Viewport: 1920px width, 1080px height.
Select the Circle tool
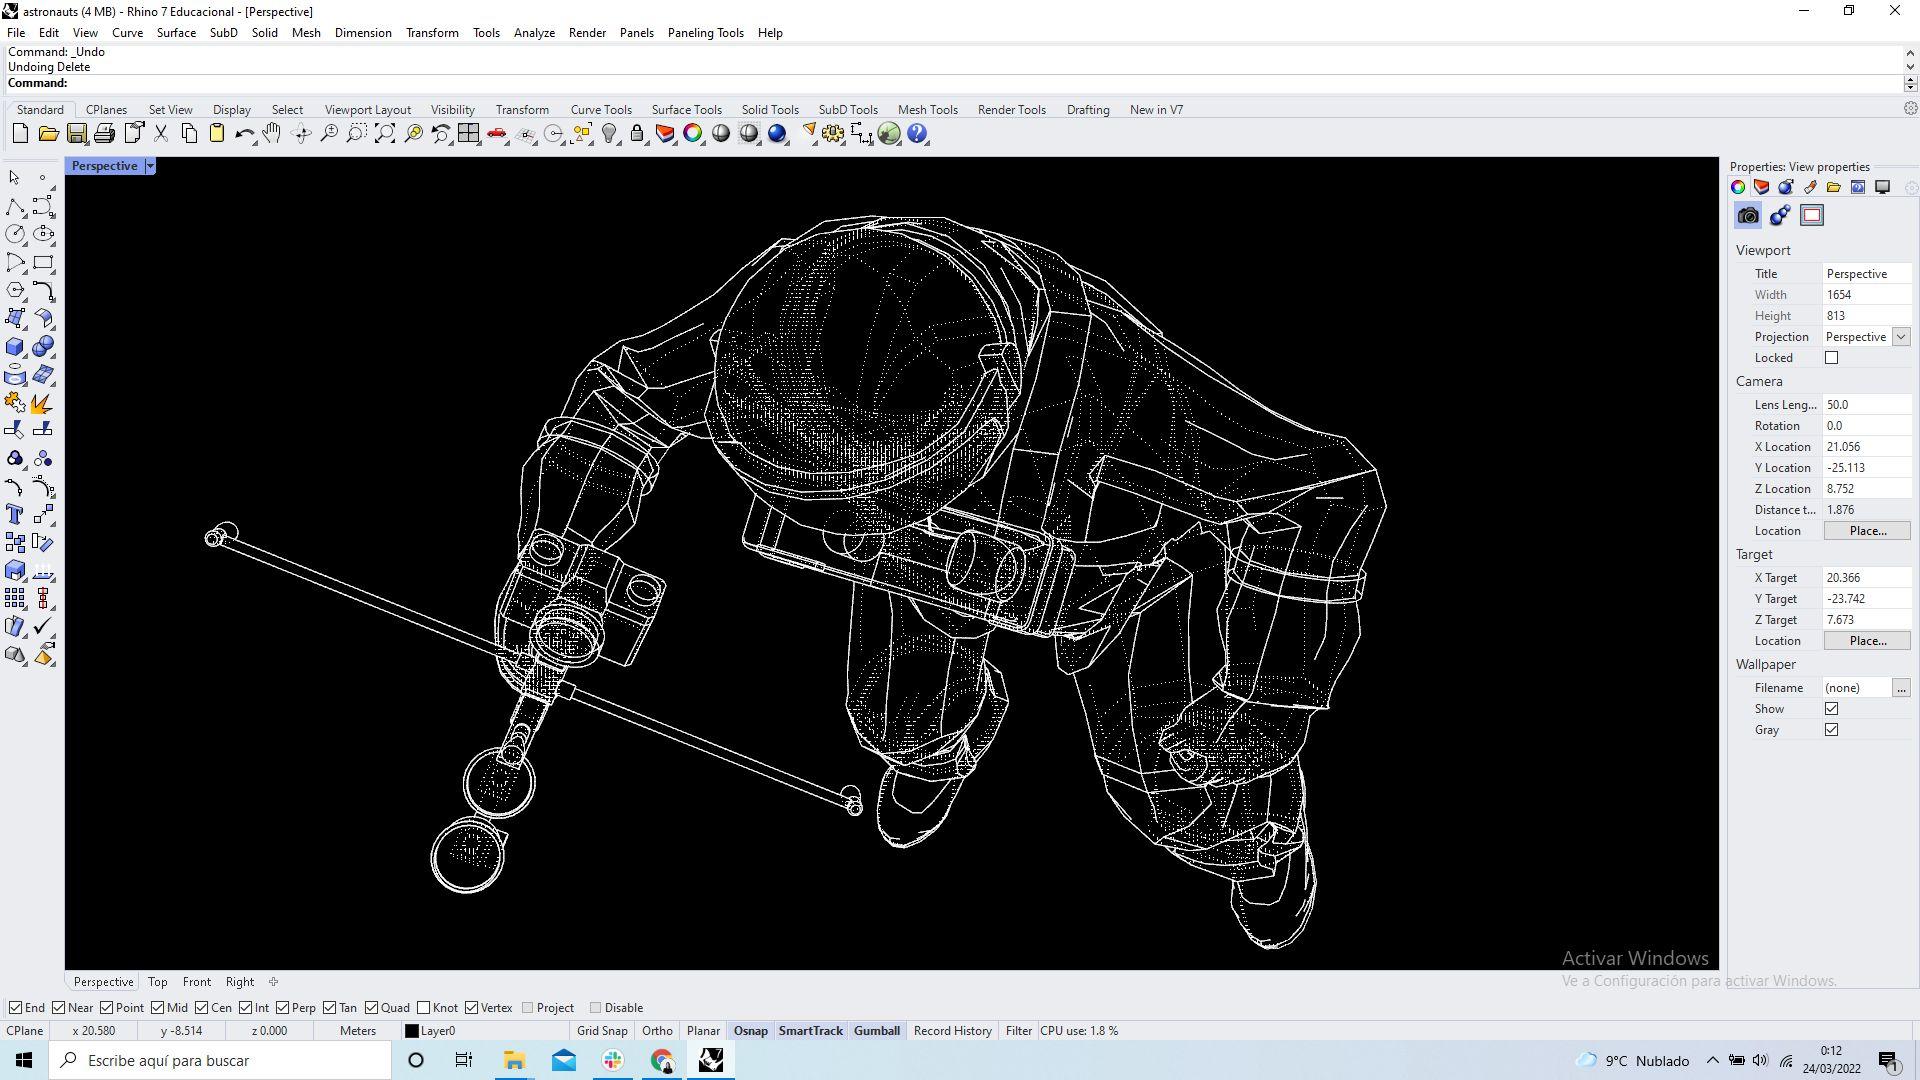[x=14, y=234]
